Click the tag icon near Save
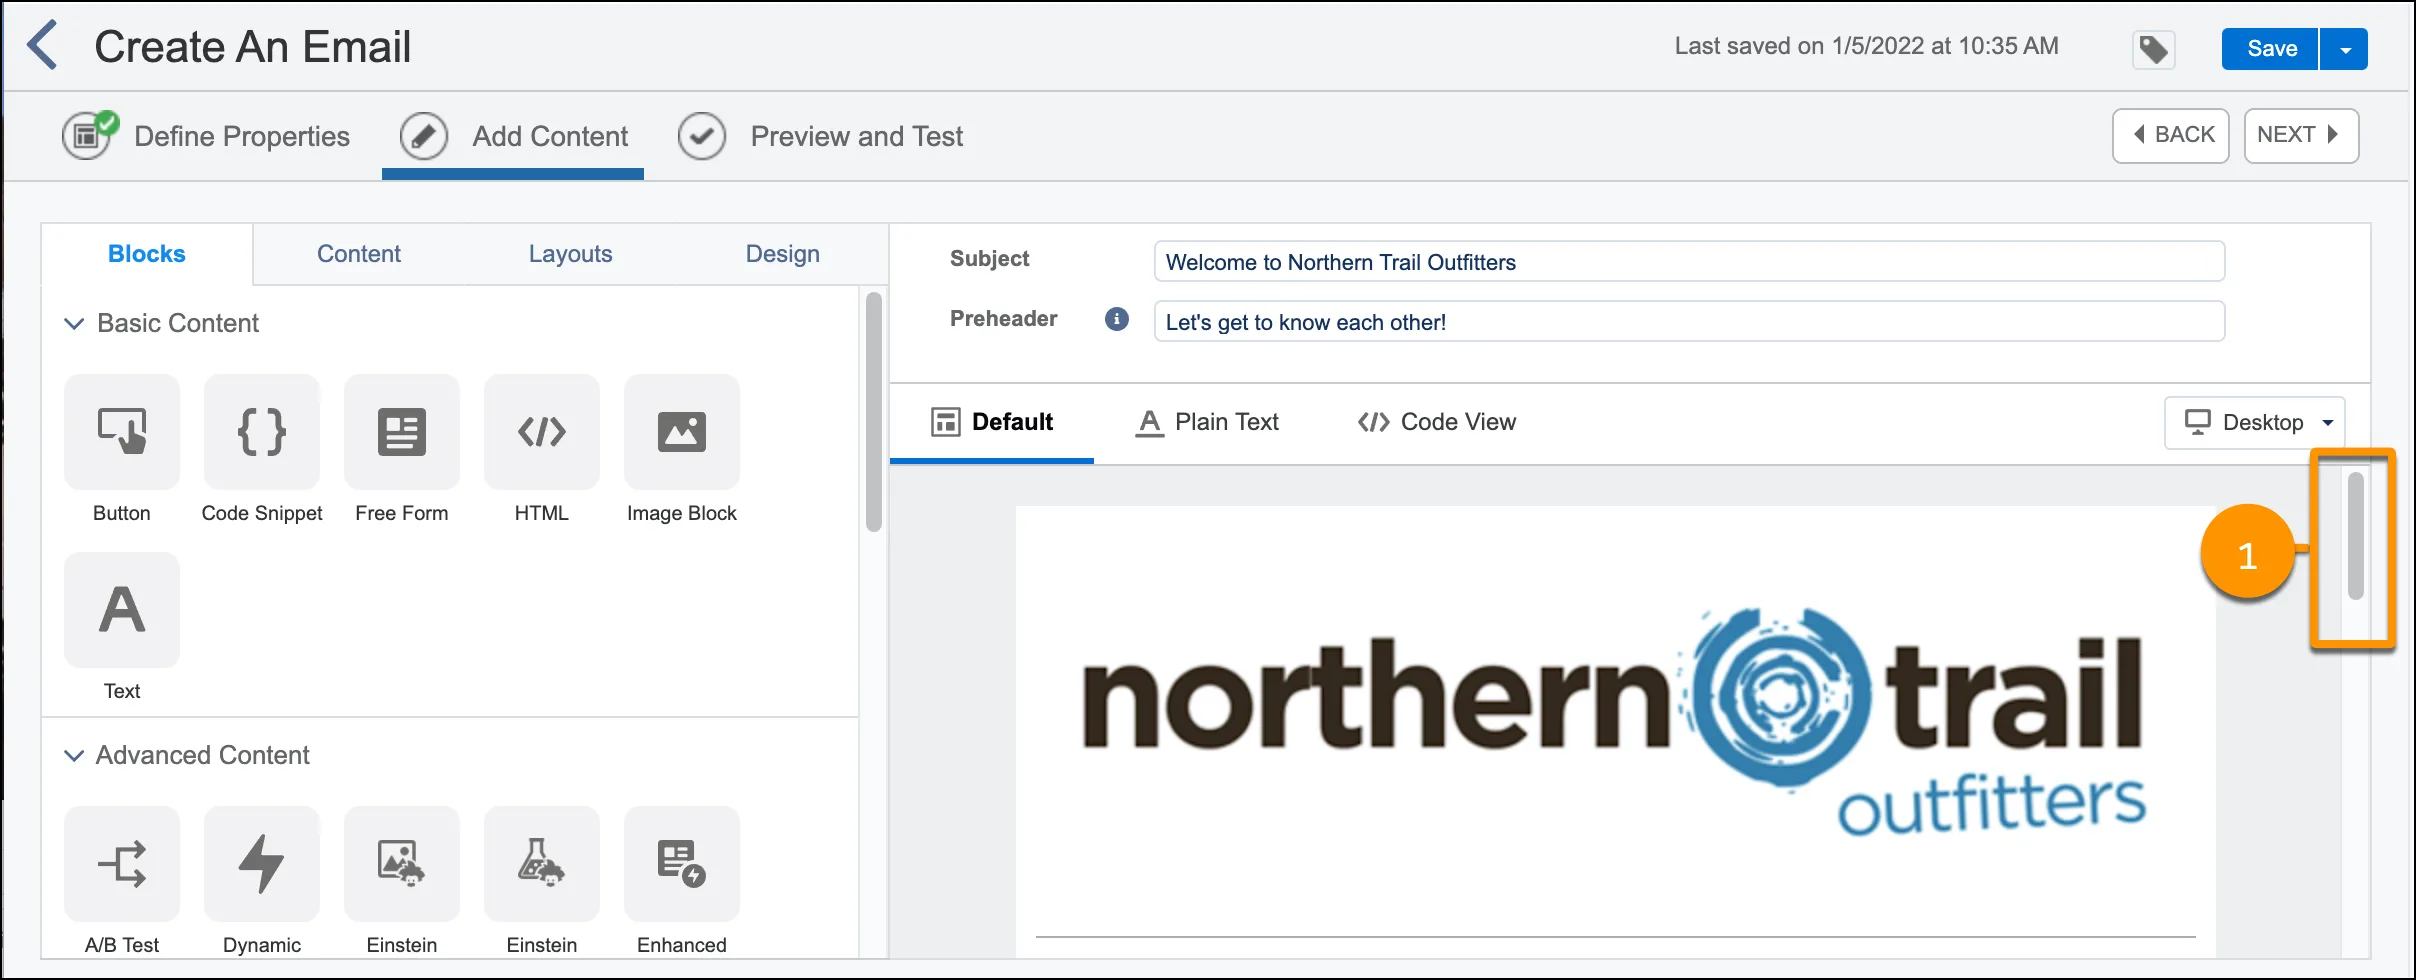The width and height of the screenshot is (2416, 980). point(2154,49)
